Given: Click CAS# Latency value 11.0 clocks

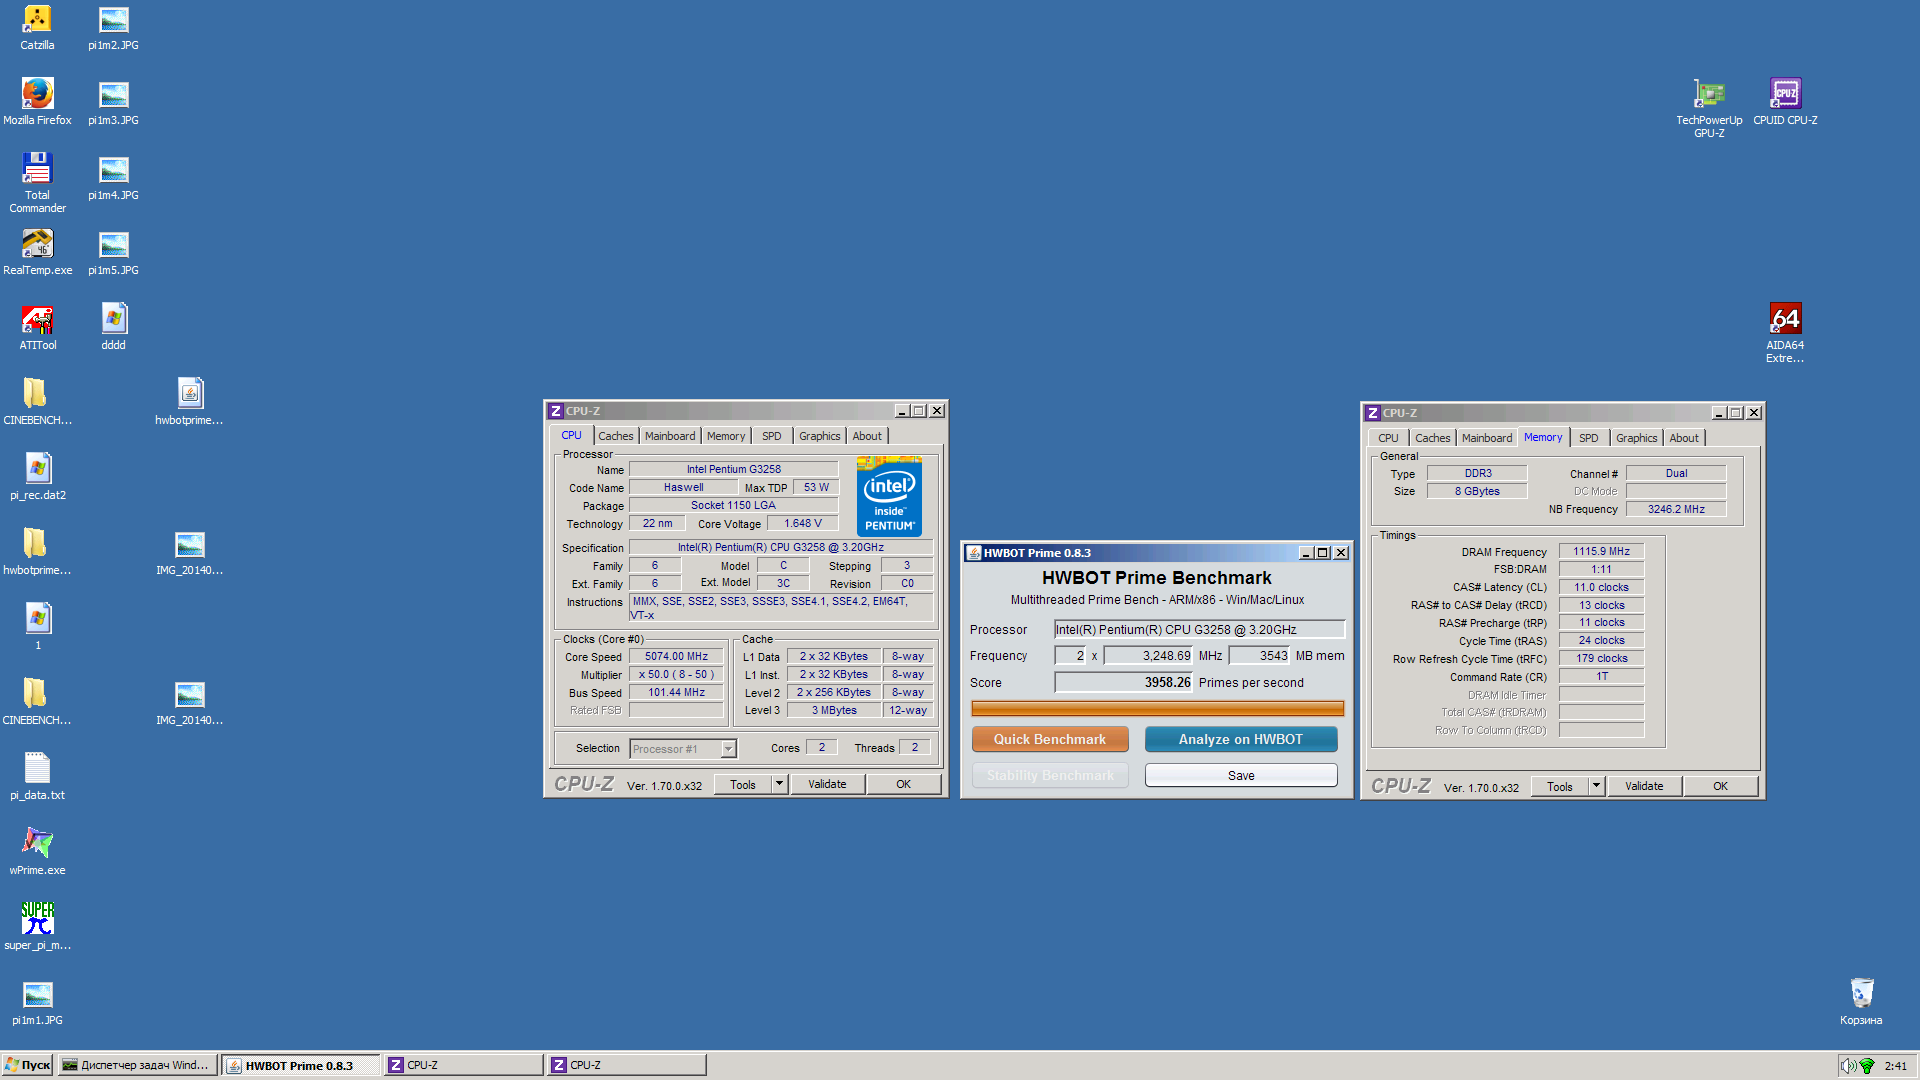Looking at the screenshot, I should tap(1601, 587).
